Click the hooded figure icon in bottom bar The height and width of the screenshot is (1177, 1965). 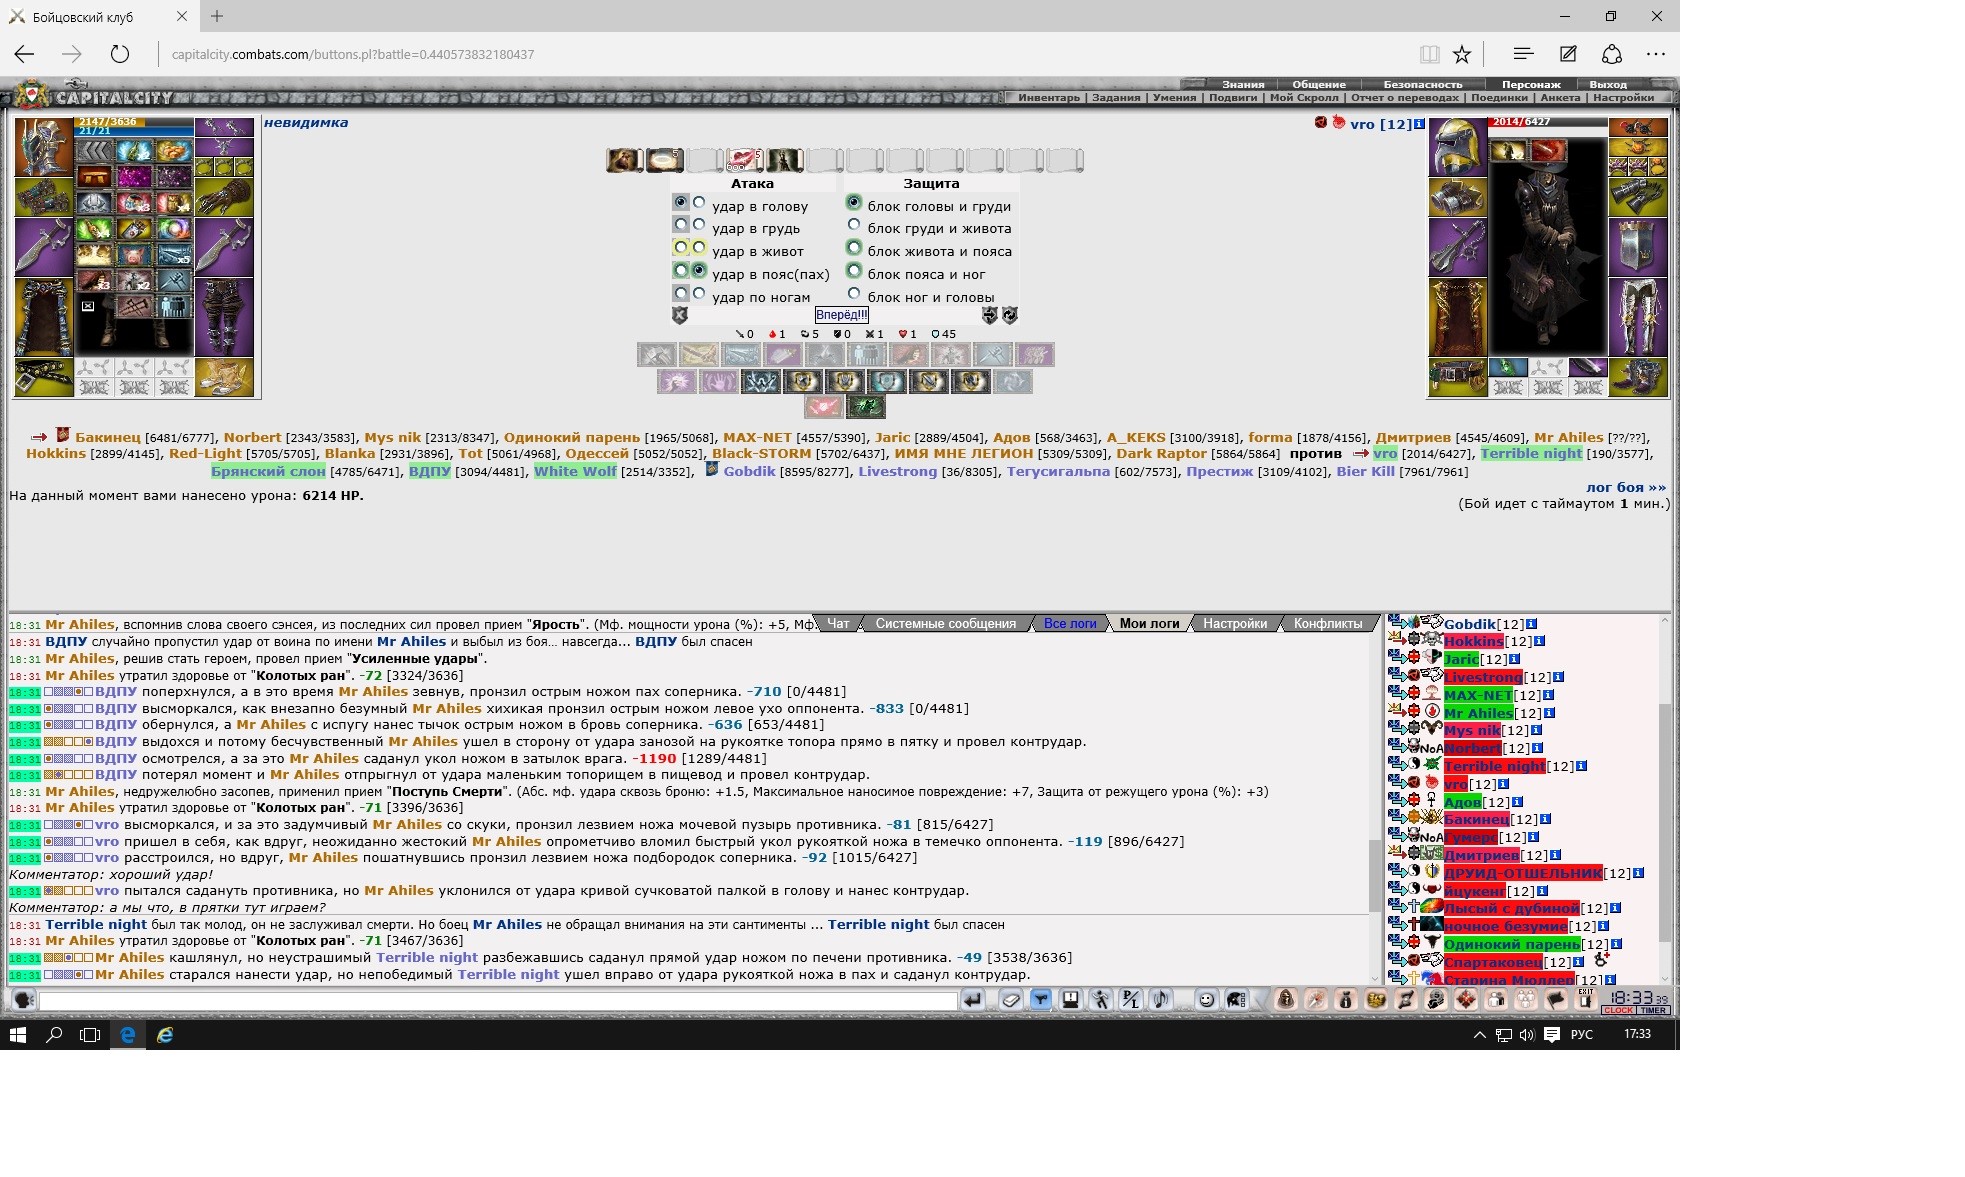pyautogui.click(x=1286, y=999)
